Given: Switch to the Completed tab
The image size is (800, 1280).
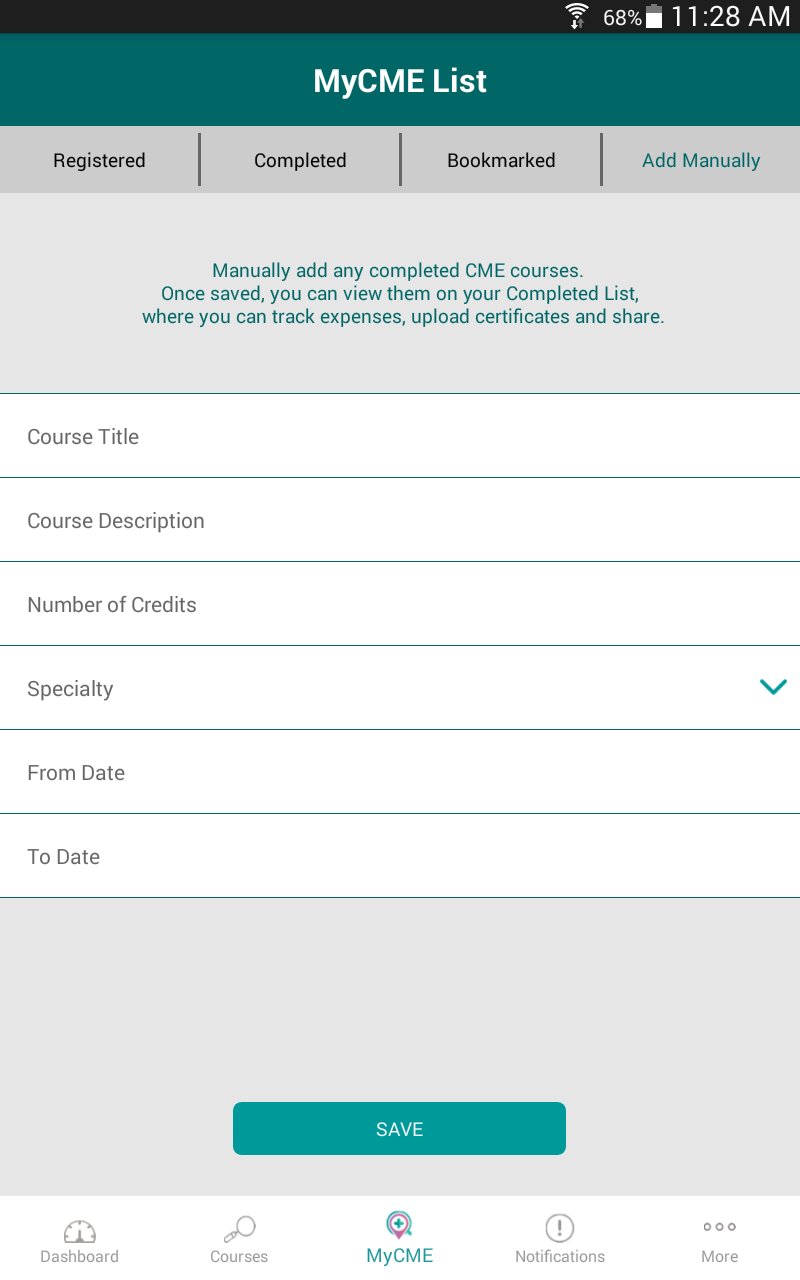Looking at the screenshot, I should pos(300,160).
